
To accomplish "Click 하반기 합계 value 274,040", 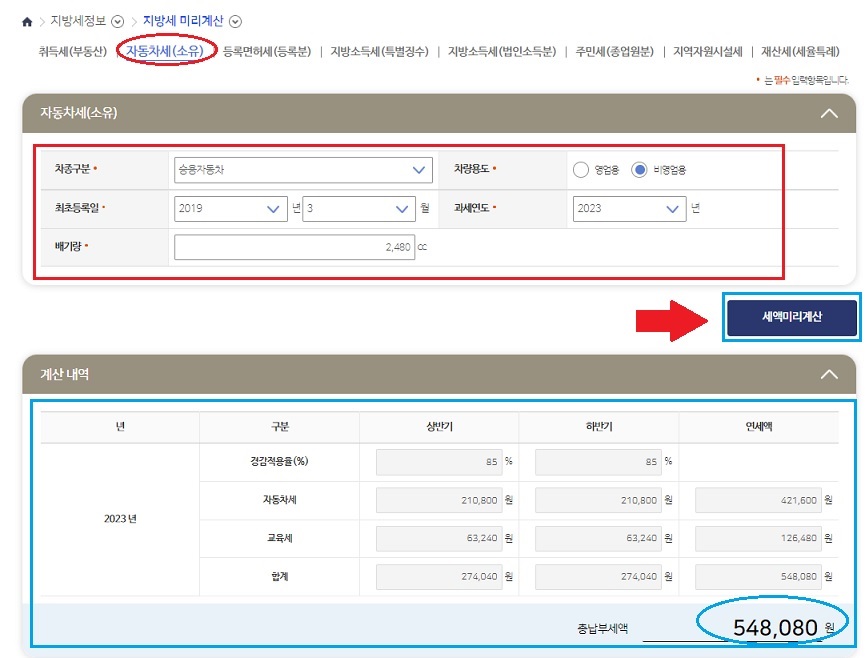I will [x=599, y=577].
